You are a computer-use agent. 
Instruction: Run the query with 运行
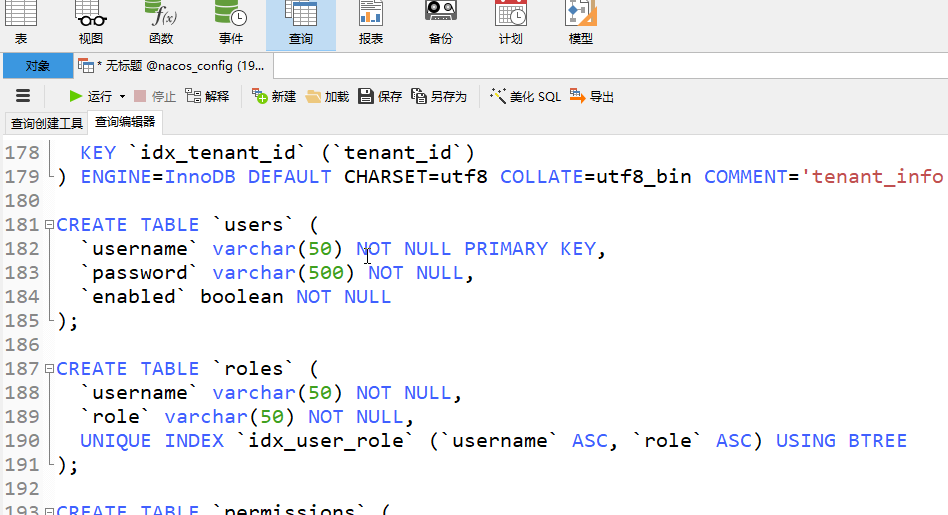90,96
